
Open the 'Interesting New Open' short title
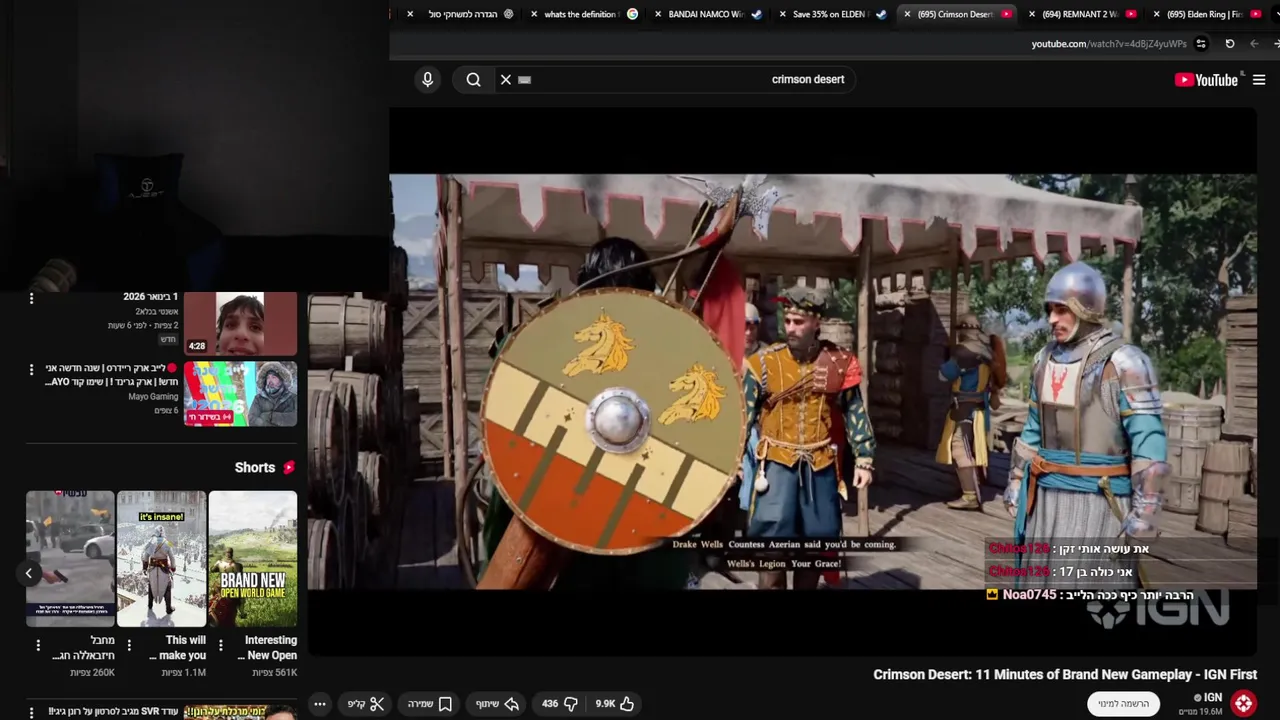pos(267,648)
